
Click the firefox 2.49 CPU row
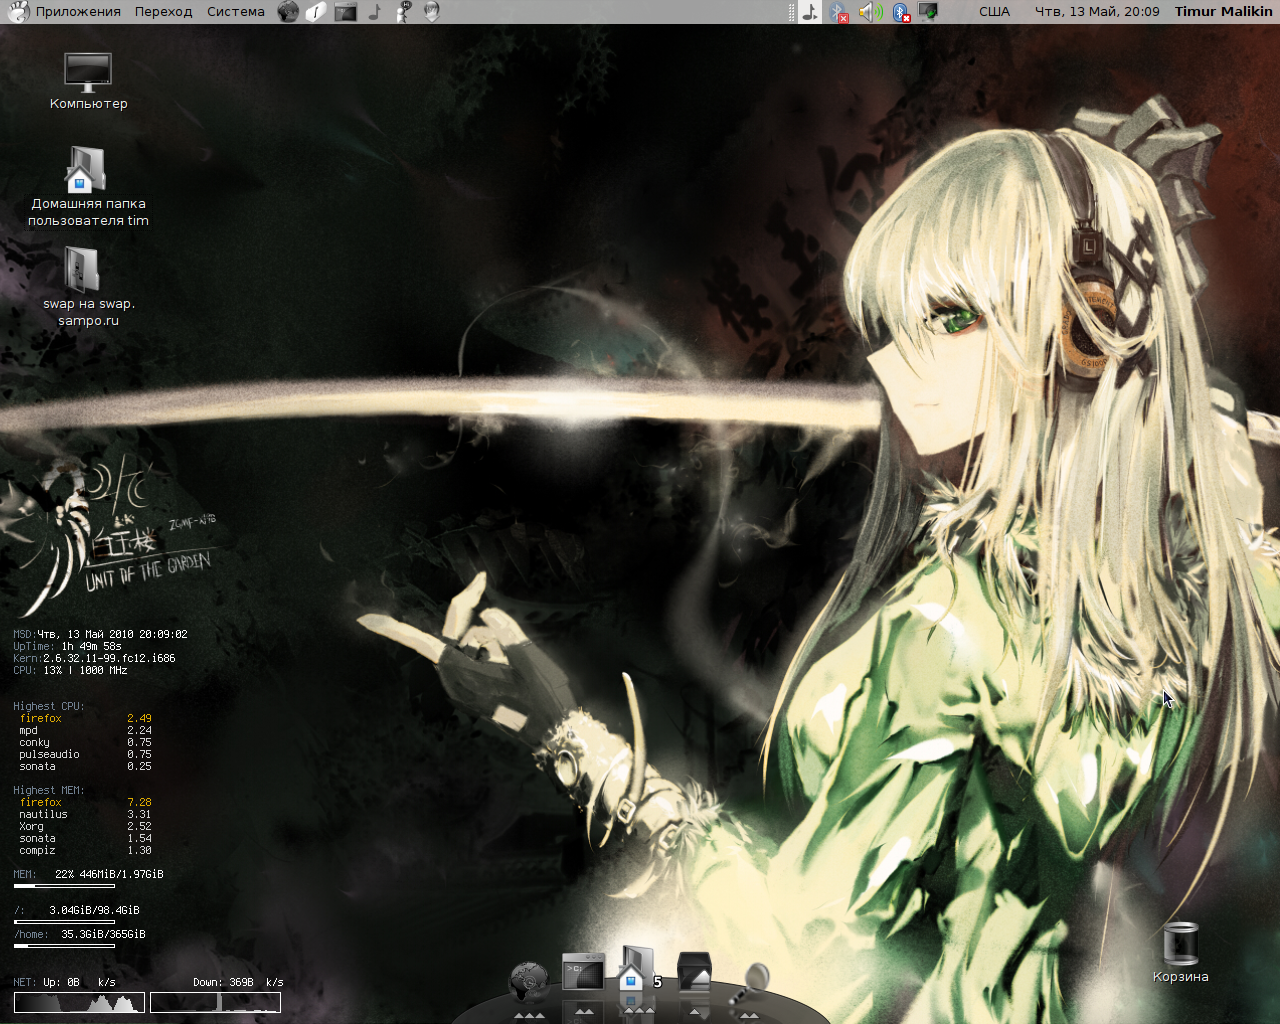[85, 719]
